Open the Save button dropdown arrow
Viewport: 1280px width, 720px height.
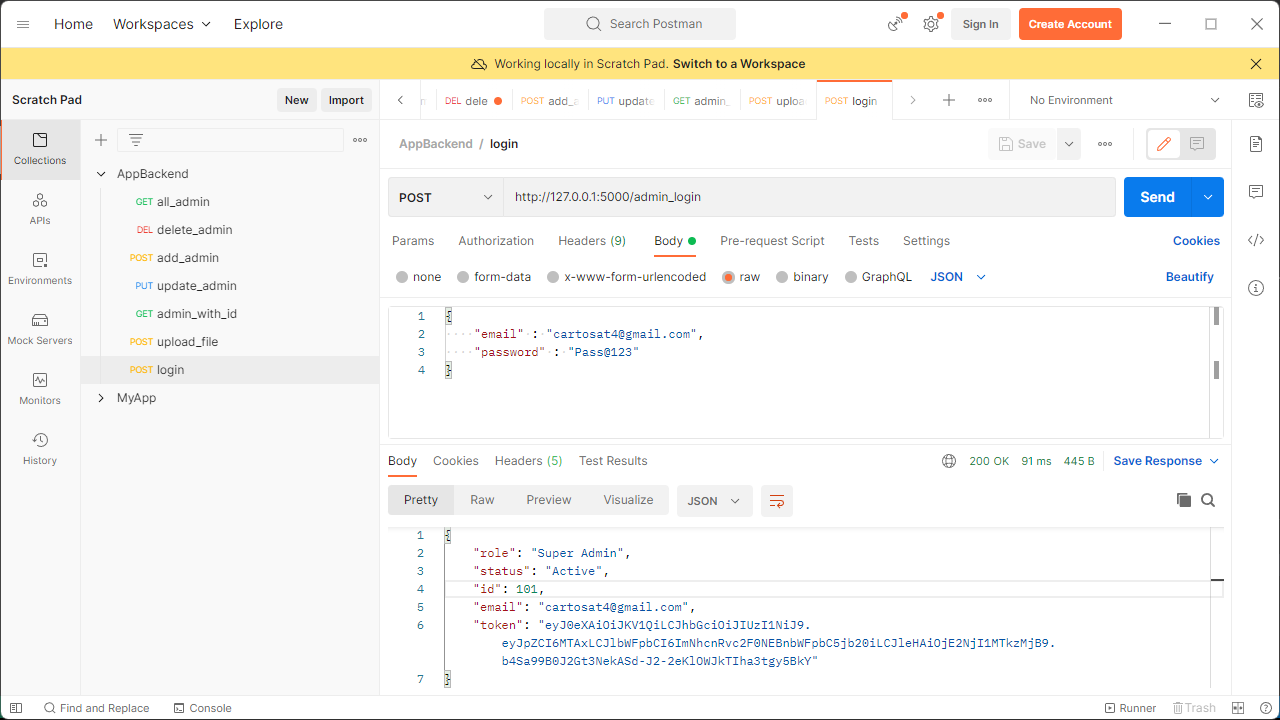[1069, 144]
